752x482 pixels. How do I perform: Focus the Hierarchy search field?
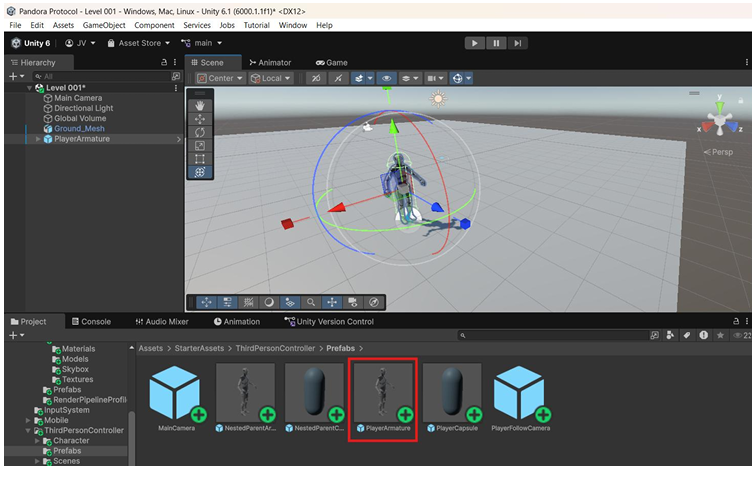click(102, 76)
